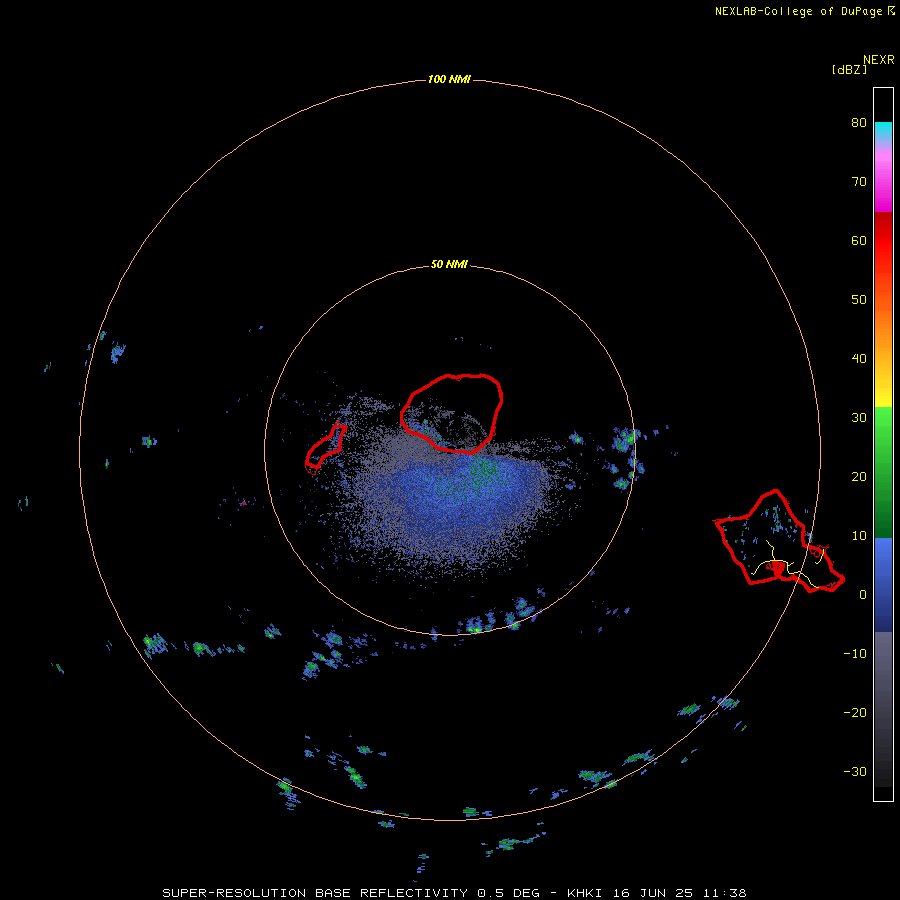This screenshot has width=900, height=900.
Task: Click the [dBZ] units label
Action: [849, 70]
